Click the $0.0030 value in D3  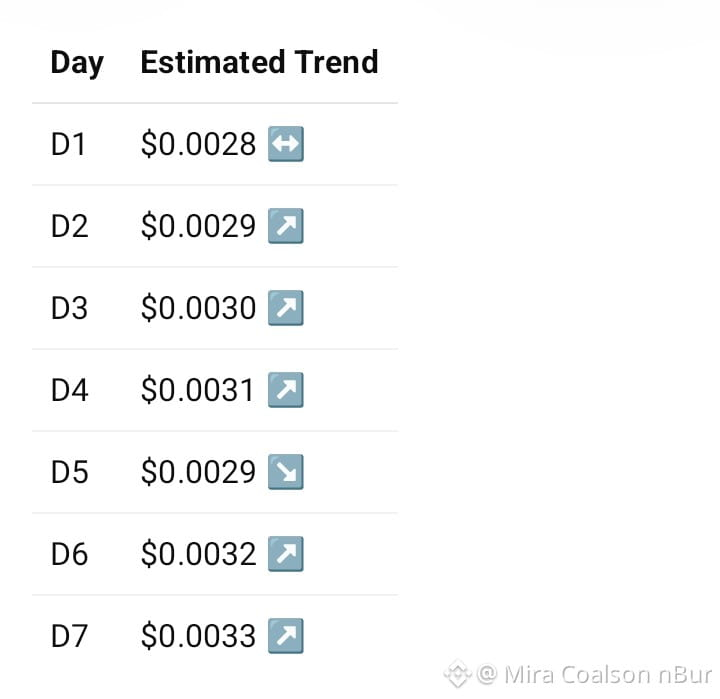pos(198,308)
